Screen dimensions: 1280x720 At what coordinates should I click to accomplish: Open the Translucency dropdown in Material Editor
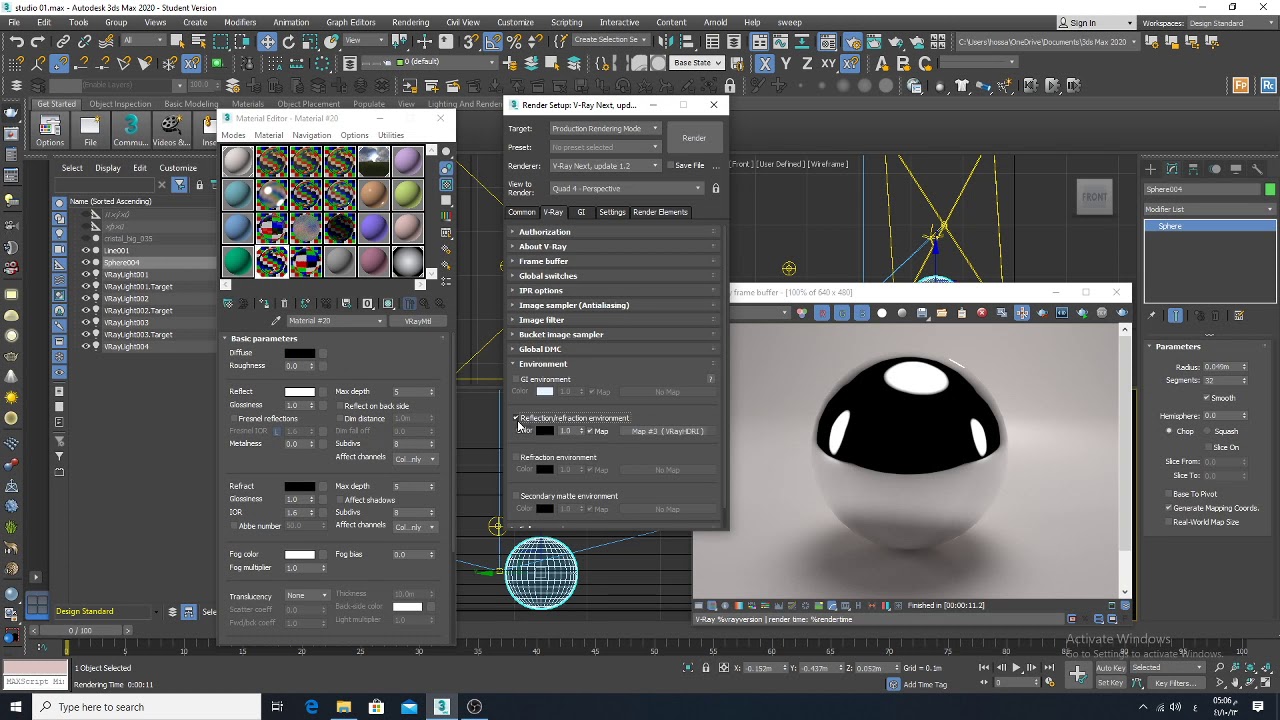307,595
